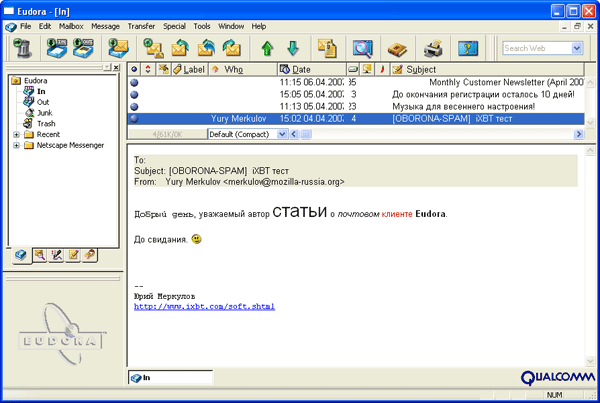Click the New Message toolbar icon
The image size is (600, 403).
click(153, 48)
